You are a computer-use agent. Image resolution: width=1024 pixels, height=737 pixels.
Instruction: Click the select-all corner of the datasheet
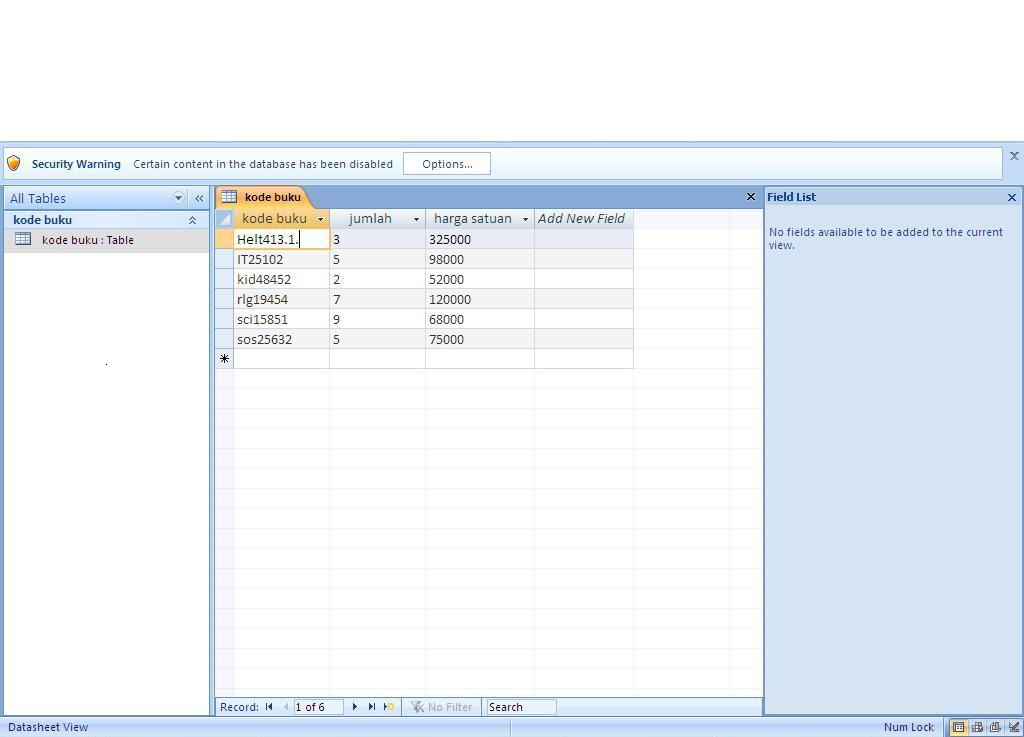[224, 219]
